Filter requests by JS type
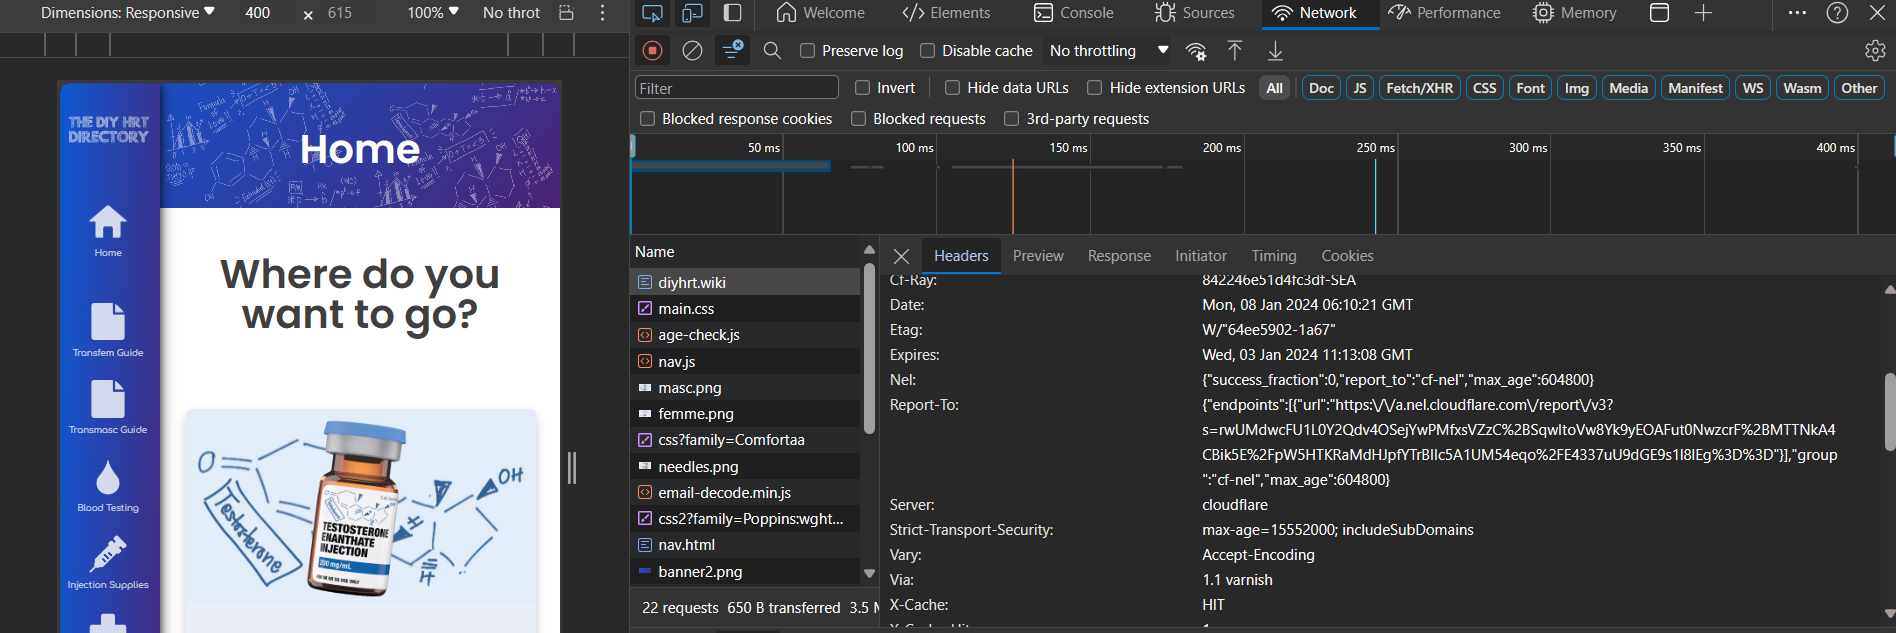Image resolution: width=1896 pixels, height=633 pixels. click(x=1359, y=88)
